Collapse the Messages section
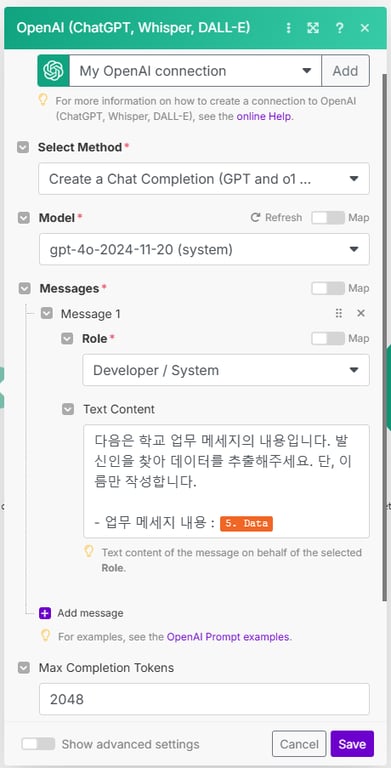The image size is (391, 768). click(x=24, y=288)
